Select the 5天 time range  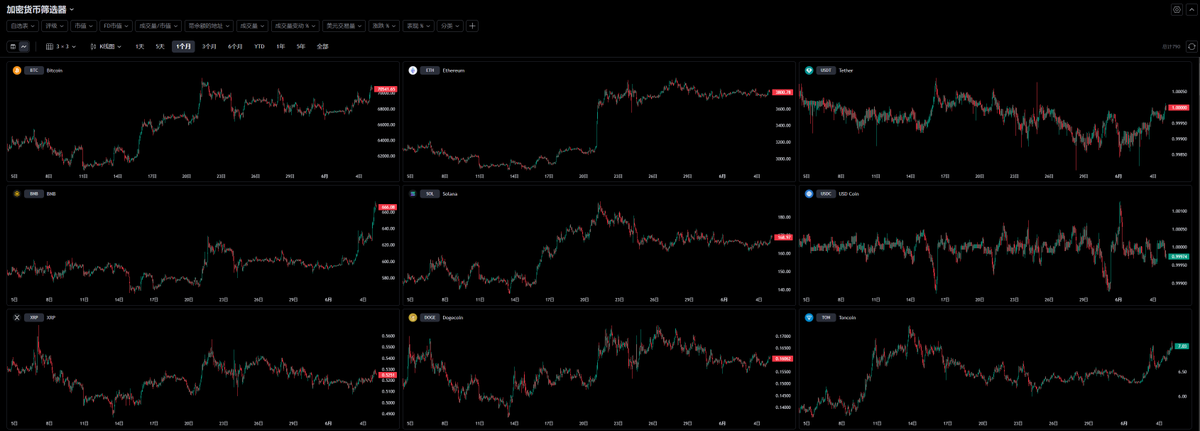pos(160,46)
